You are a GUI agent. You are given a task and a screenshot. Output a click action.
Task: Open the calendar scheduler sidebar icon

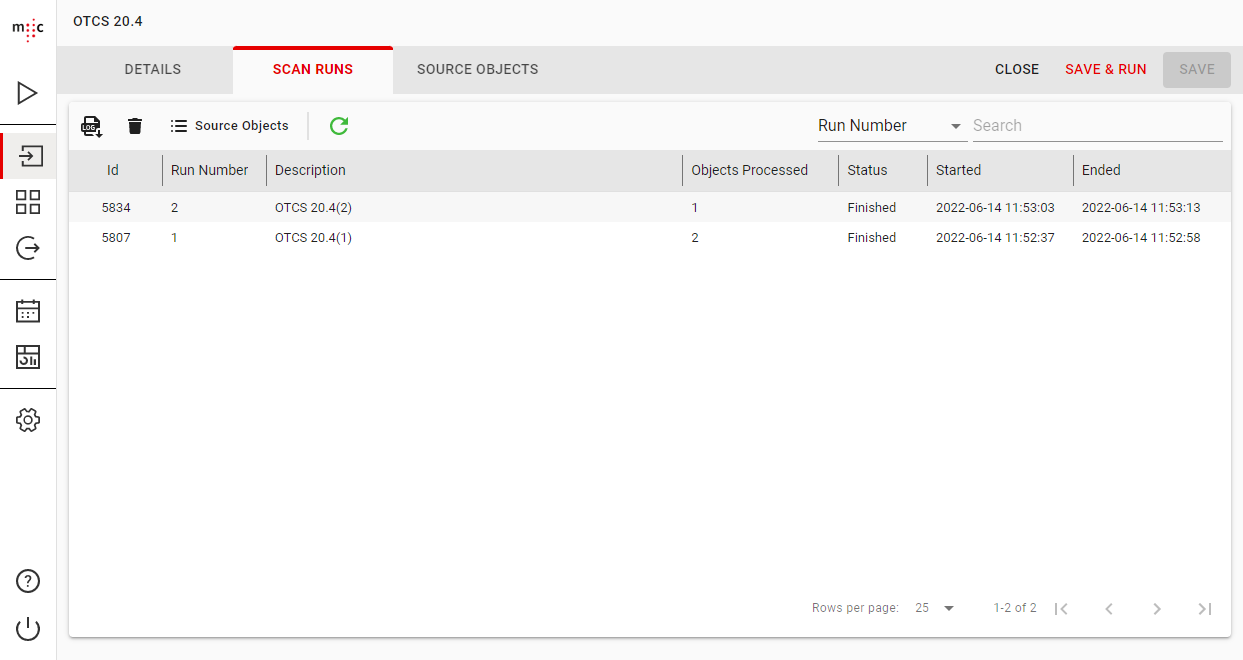(x=28, y=311)
